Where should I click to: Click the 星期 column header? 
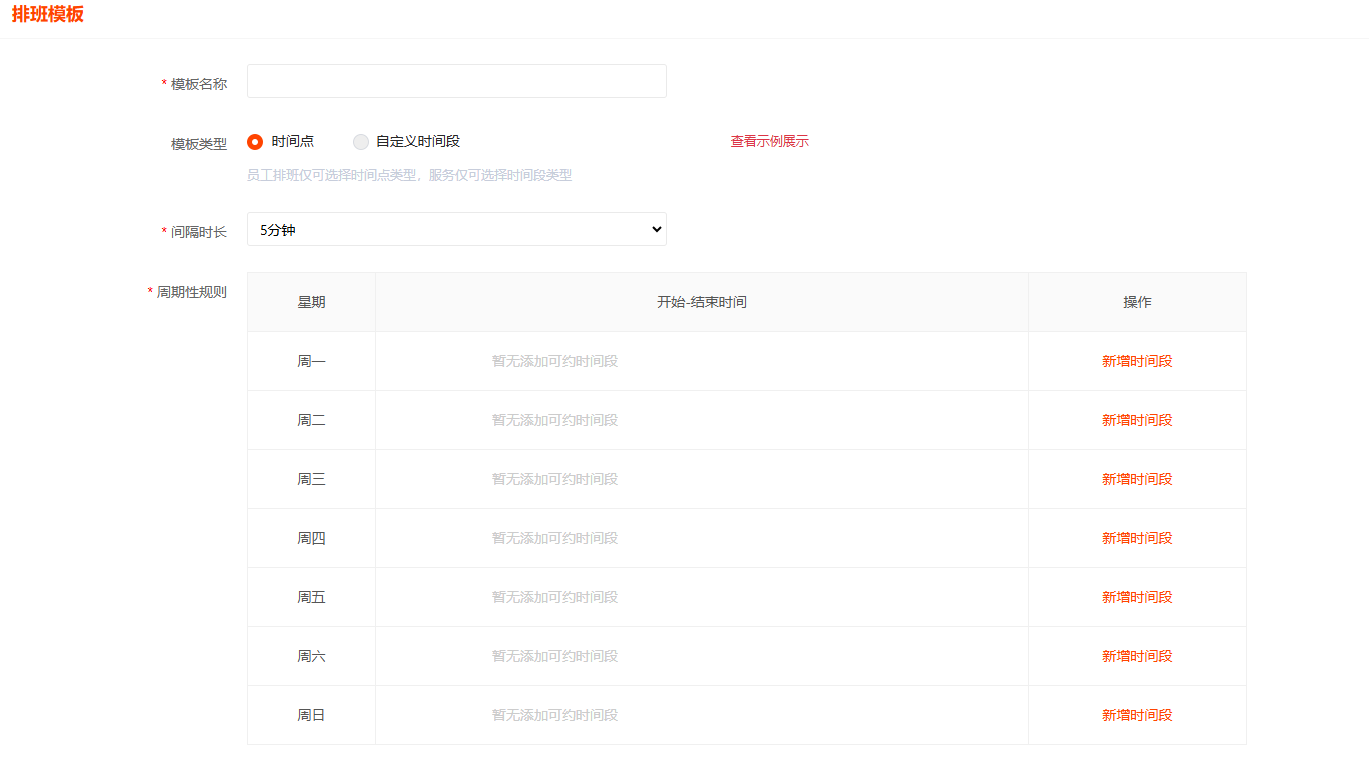coord(311,302)
